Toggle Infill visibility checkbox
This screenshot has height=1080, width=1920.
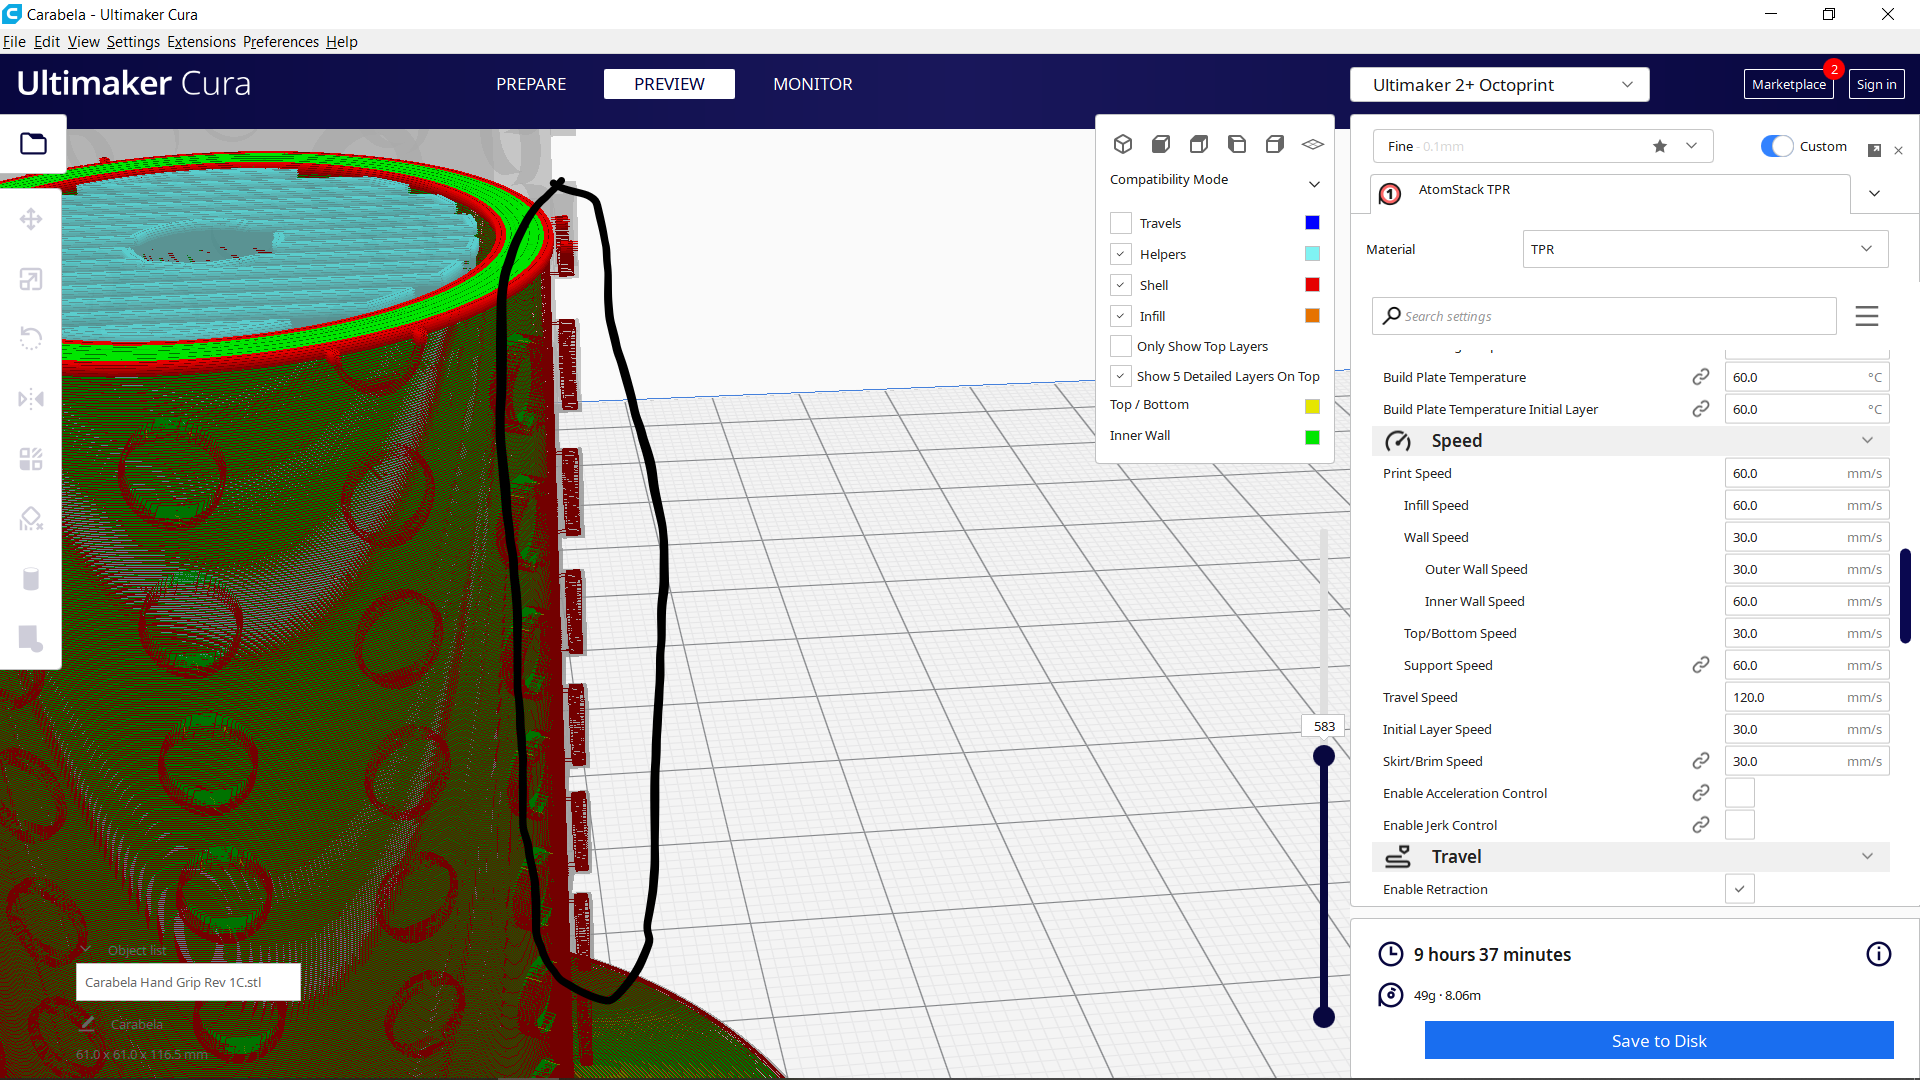1121,316
